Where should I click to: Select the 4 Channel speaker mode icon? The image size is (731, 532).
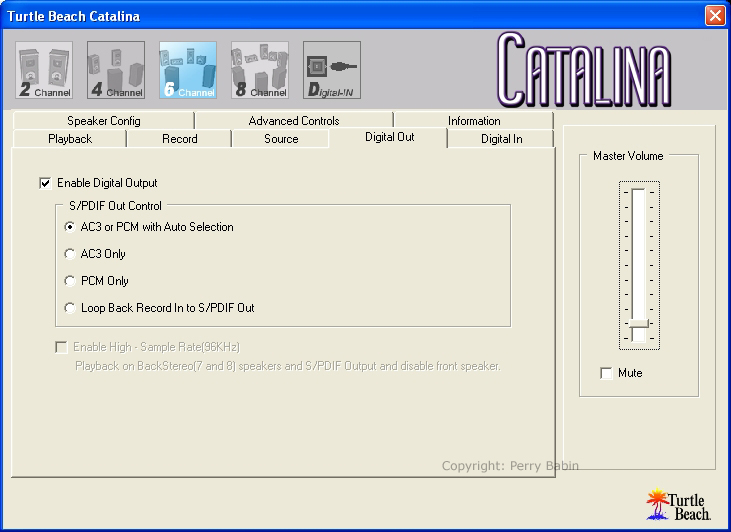click(x=116, y=70)
